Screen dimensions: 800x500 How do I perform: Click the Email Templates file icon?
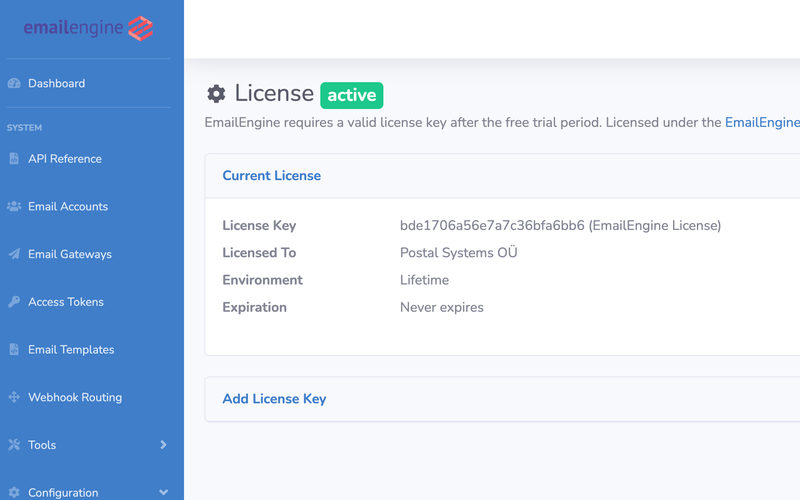[x=14, y=350]
